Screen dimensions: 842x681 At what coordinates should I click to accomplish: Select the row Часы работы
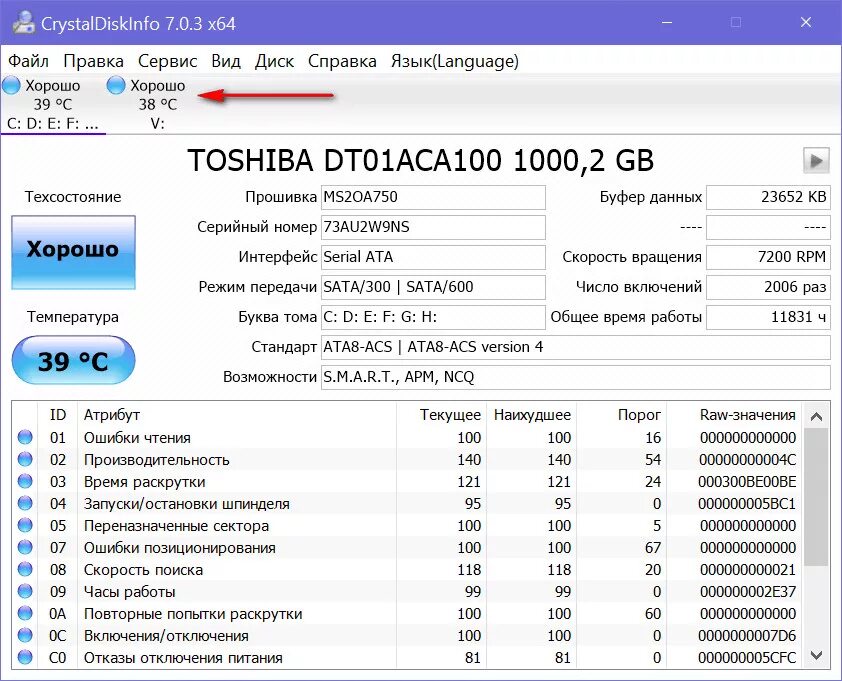tap(407, 591)
